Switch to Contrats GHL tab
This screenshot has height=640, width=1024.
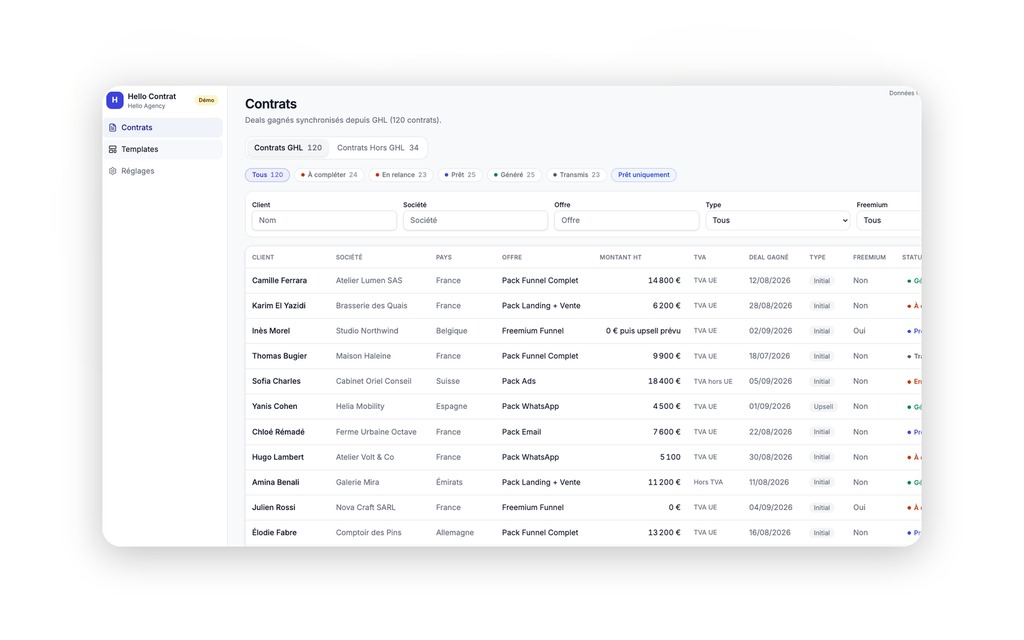tap(287, 148)
